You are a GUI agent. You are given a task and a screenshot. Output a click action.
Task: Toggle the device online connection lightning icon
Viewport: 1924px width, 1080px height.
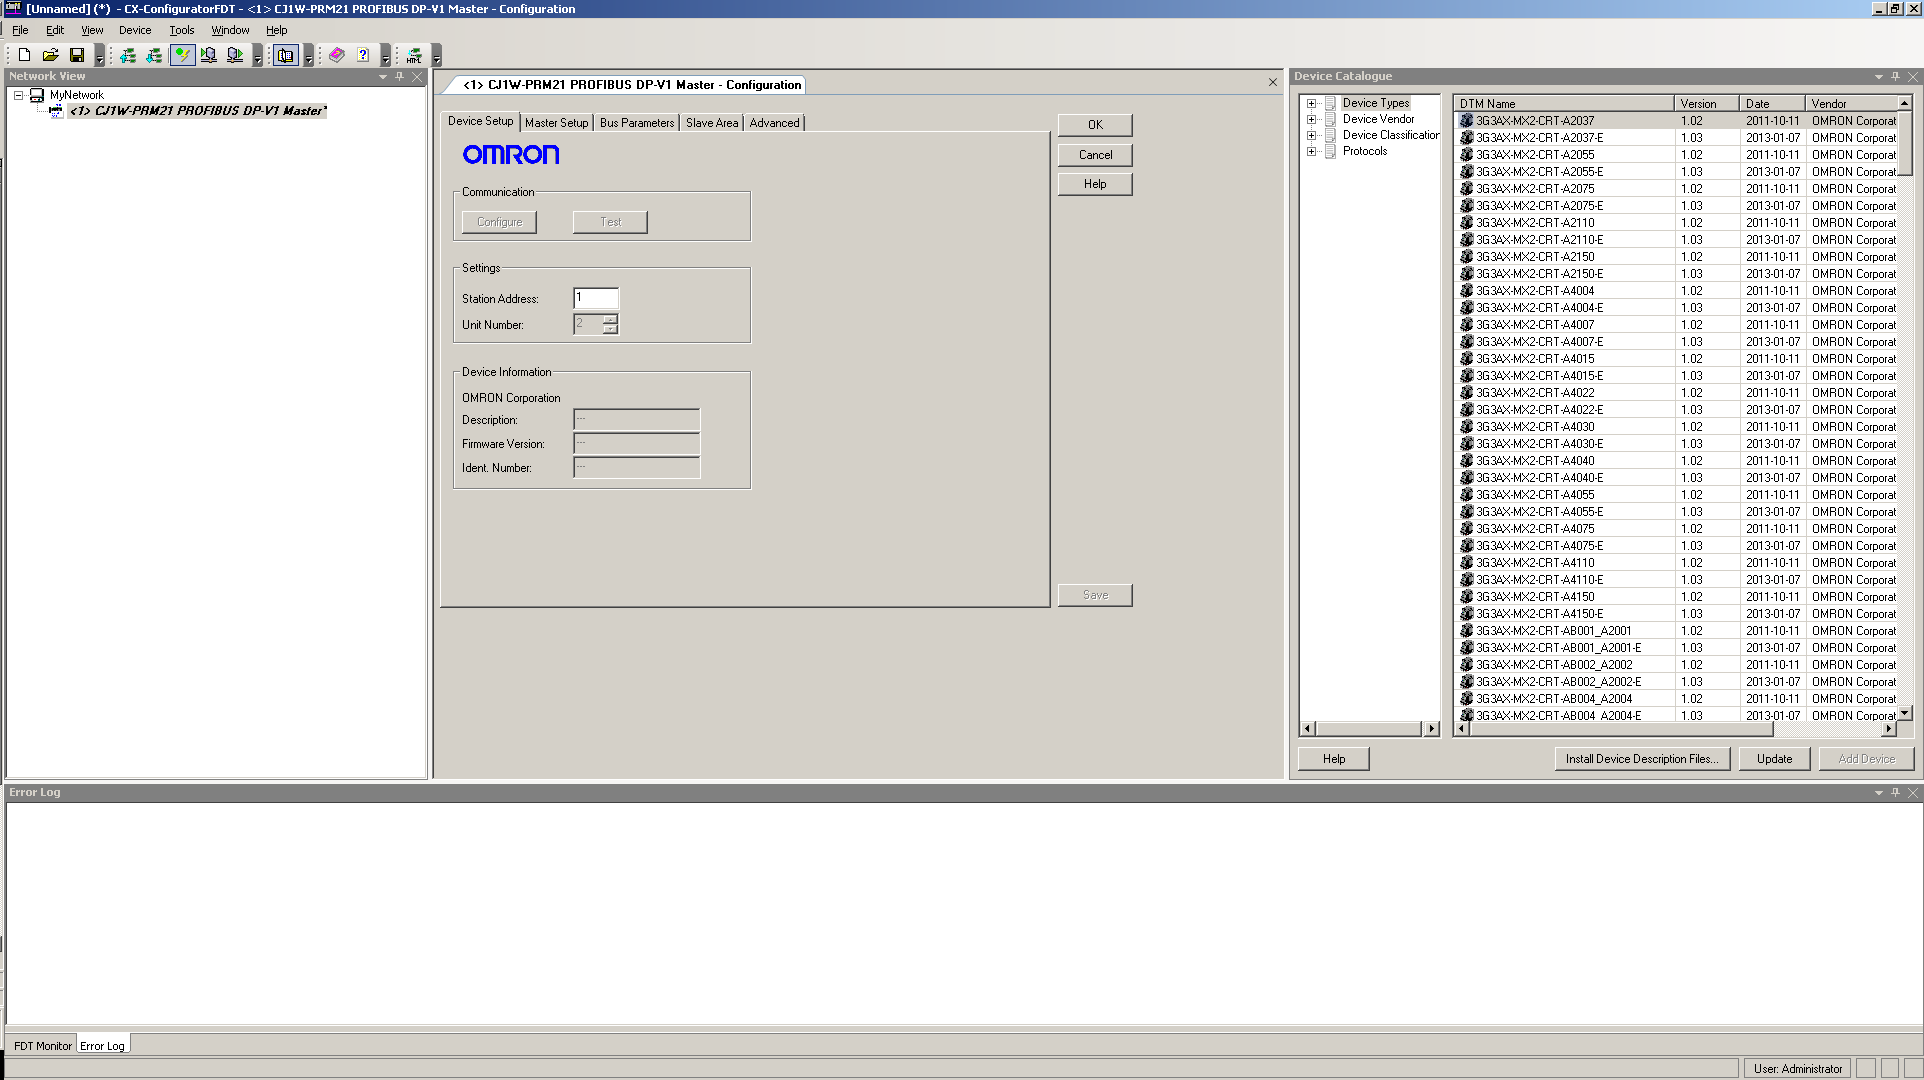click(182, 55)
